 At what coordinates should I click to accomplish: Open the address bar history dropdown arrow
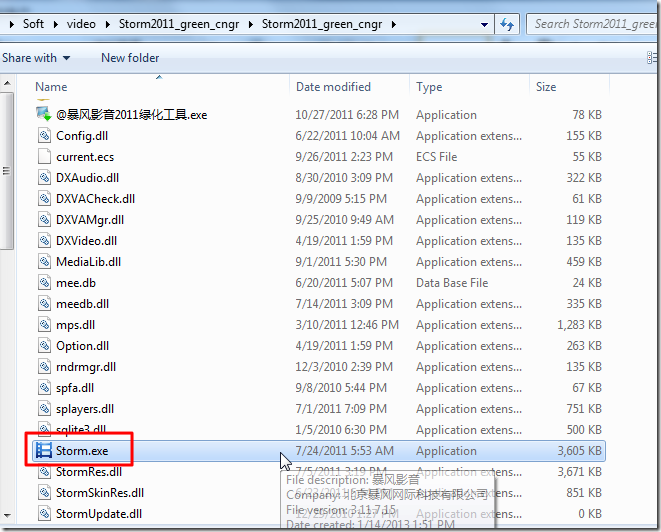click(x=484, y=24)
